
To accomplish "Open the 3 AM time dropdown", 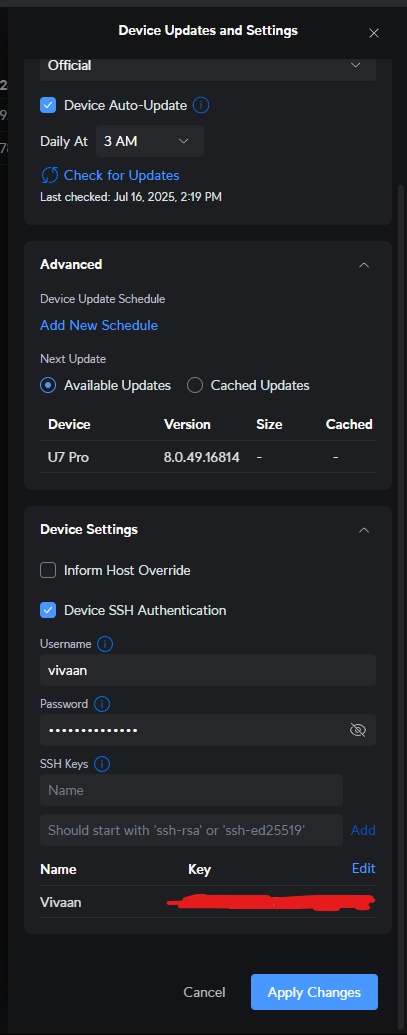I will click(x=150, y=141).
